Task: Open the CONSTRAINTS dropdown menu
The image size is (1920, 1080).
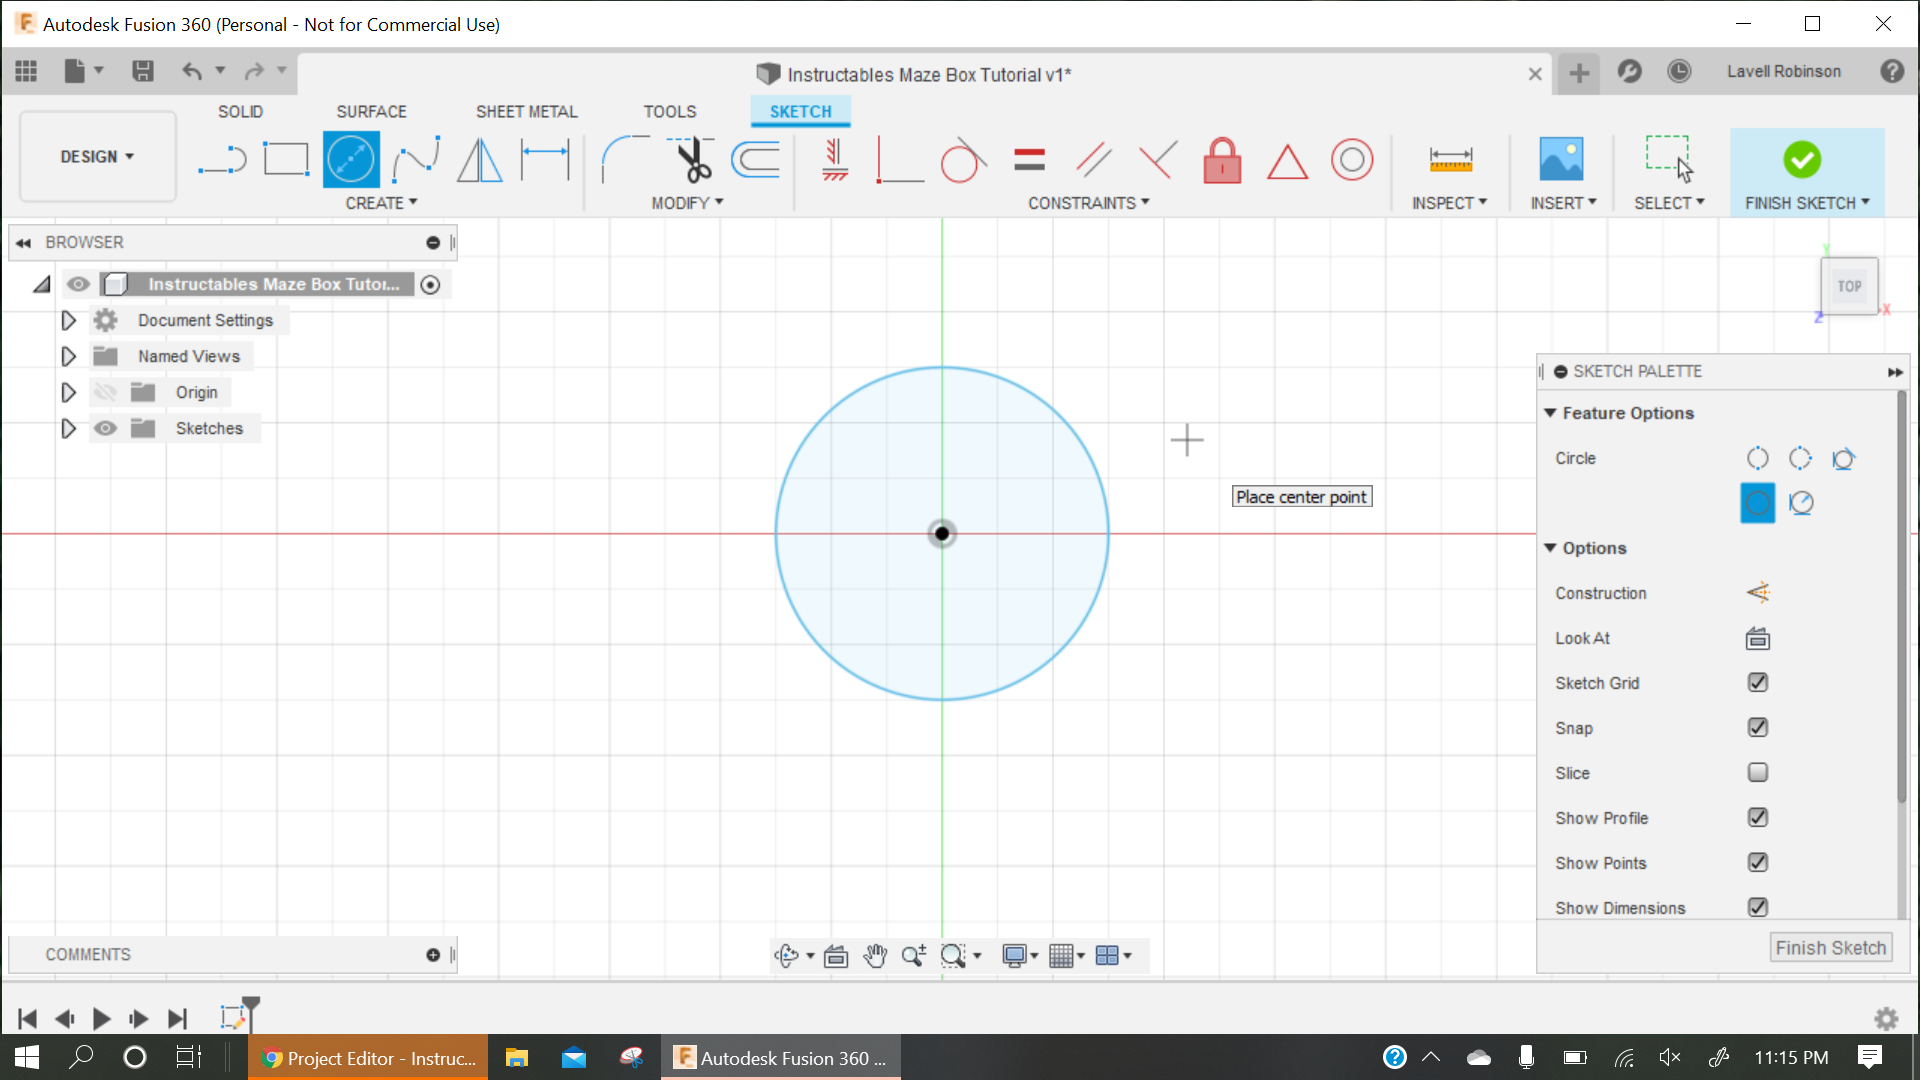Action: (x=1088, y=203)
